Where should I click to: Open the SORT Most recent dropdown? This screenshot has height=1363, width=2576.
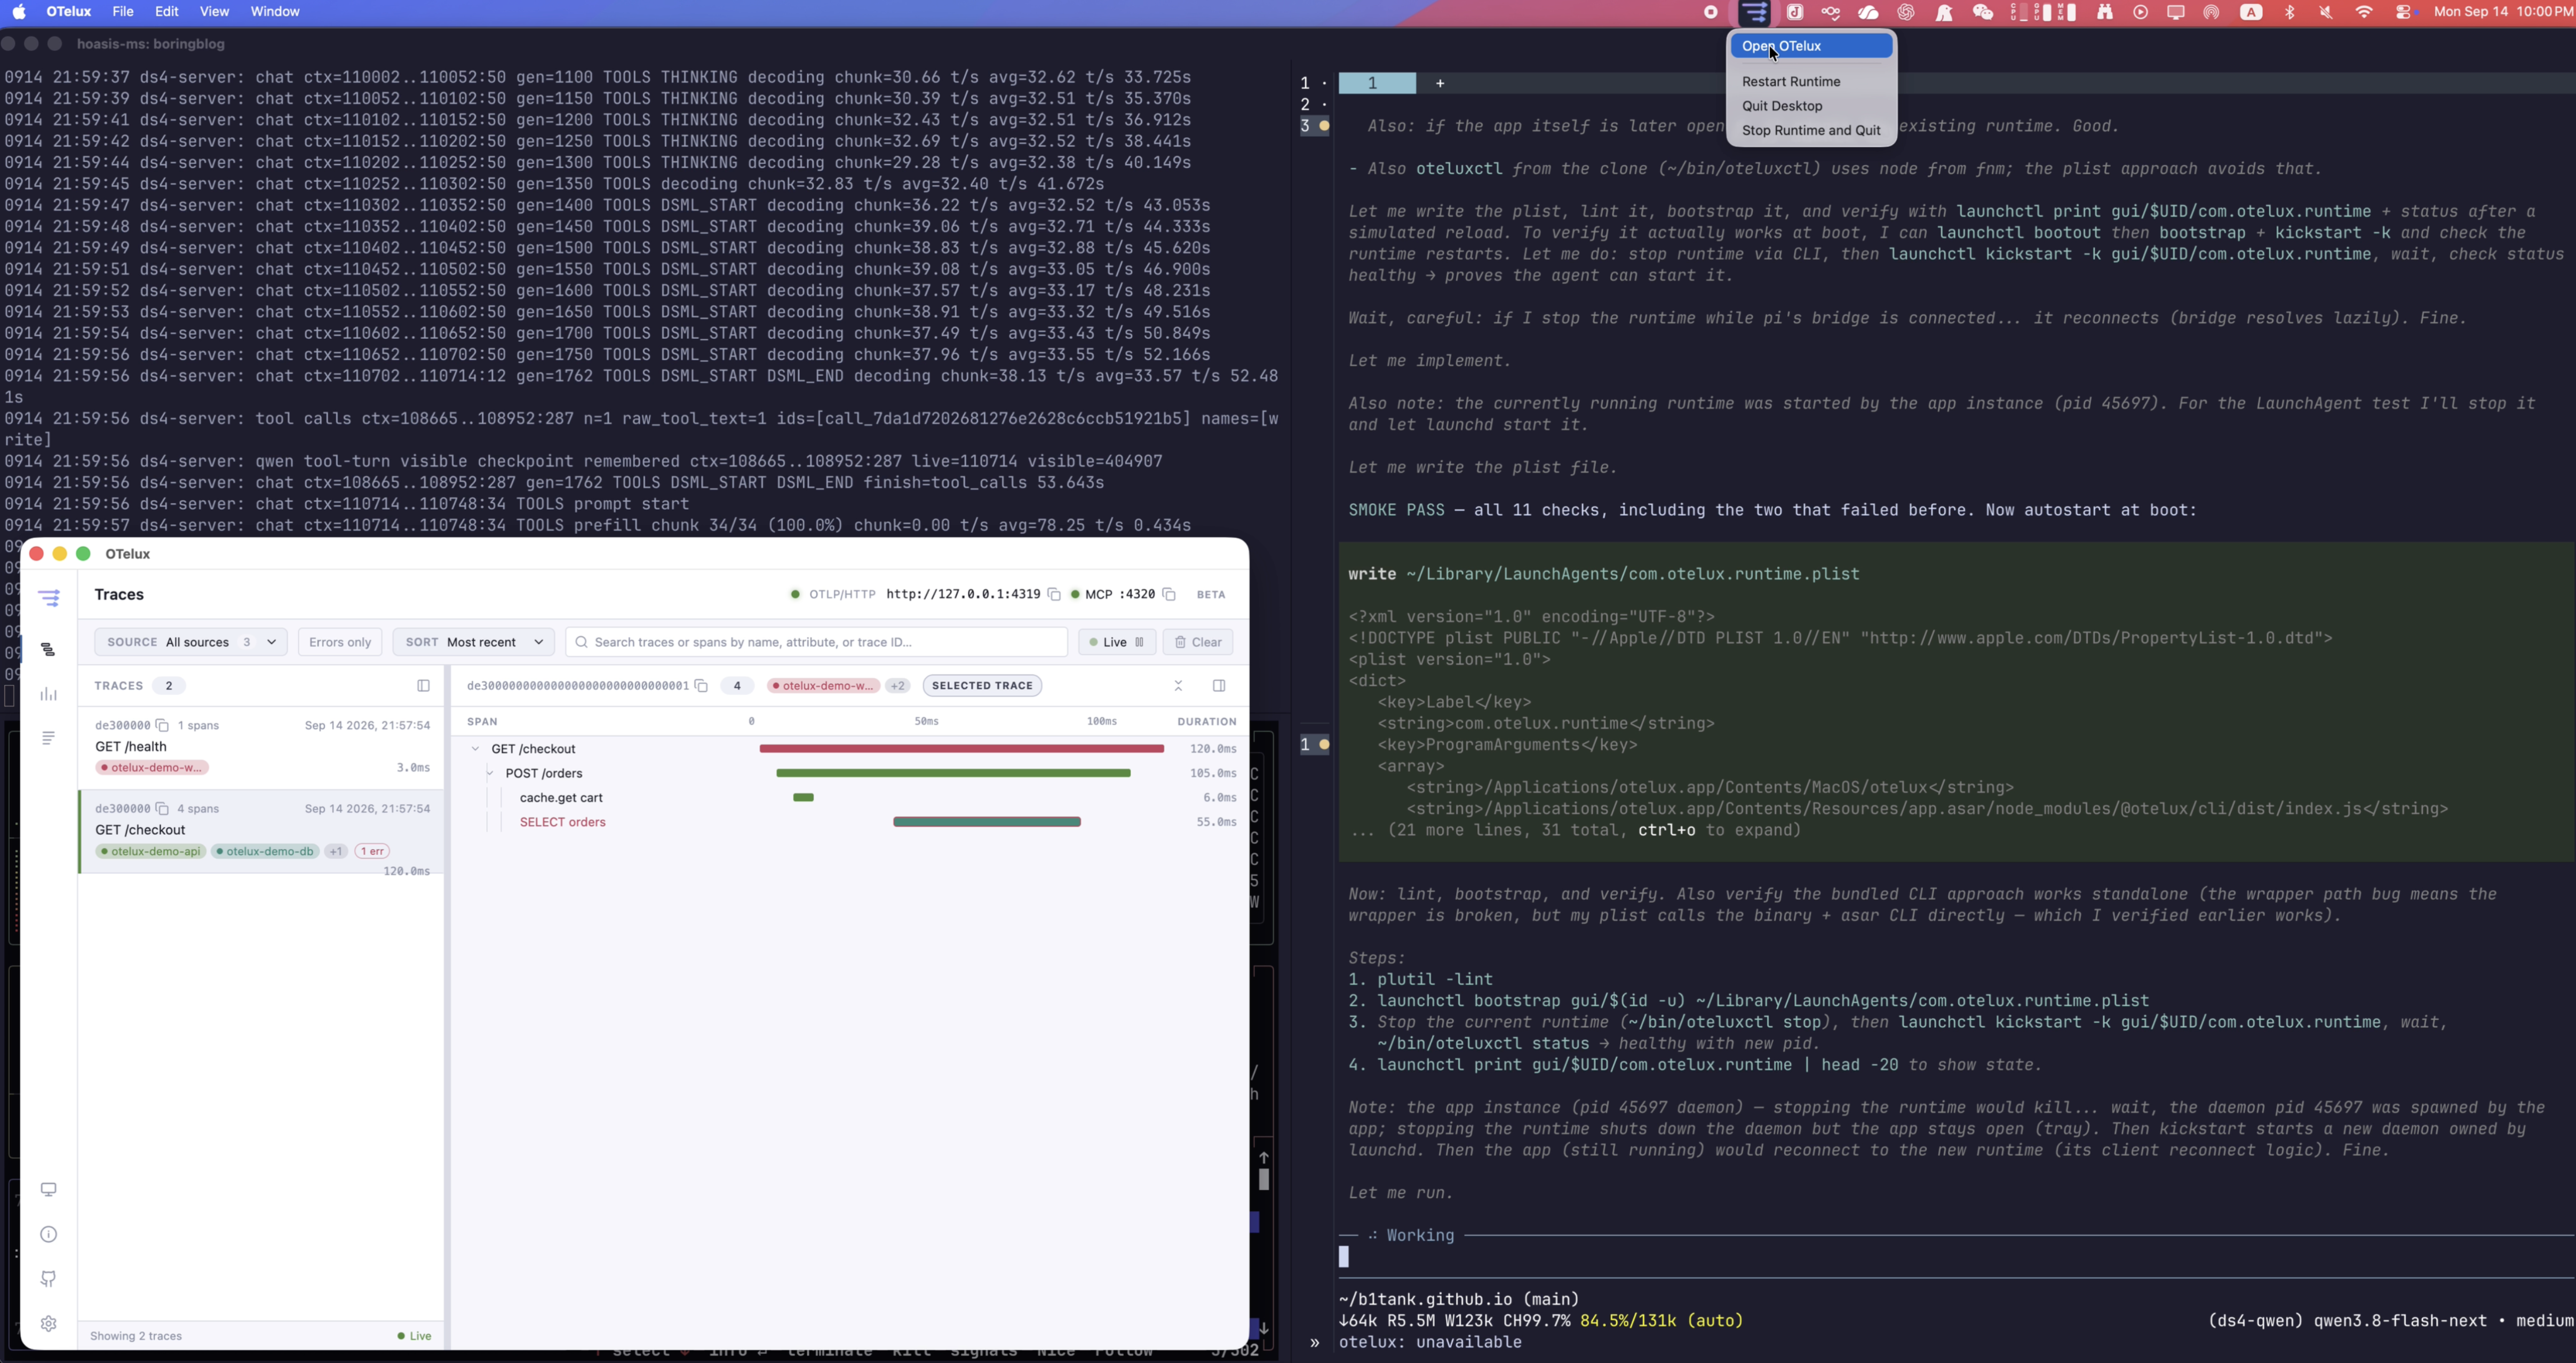pyautogui.click(x=473, y=642)
